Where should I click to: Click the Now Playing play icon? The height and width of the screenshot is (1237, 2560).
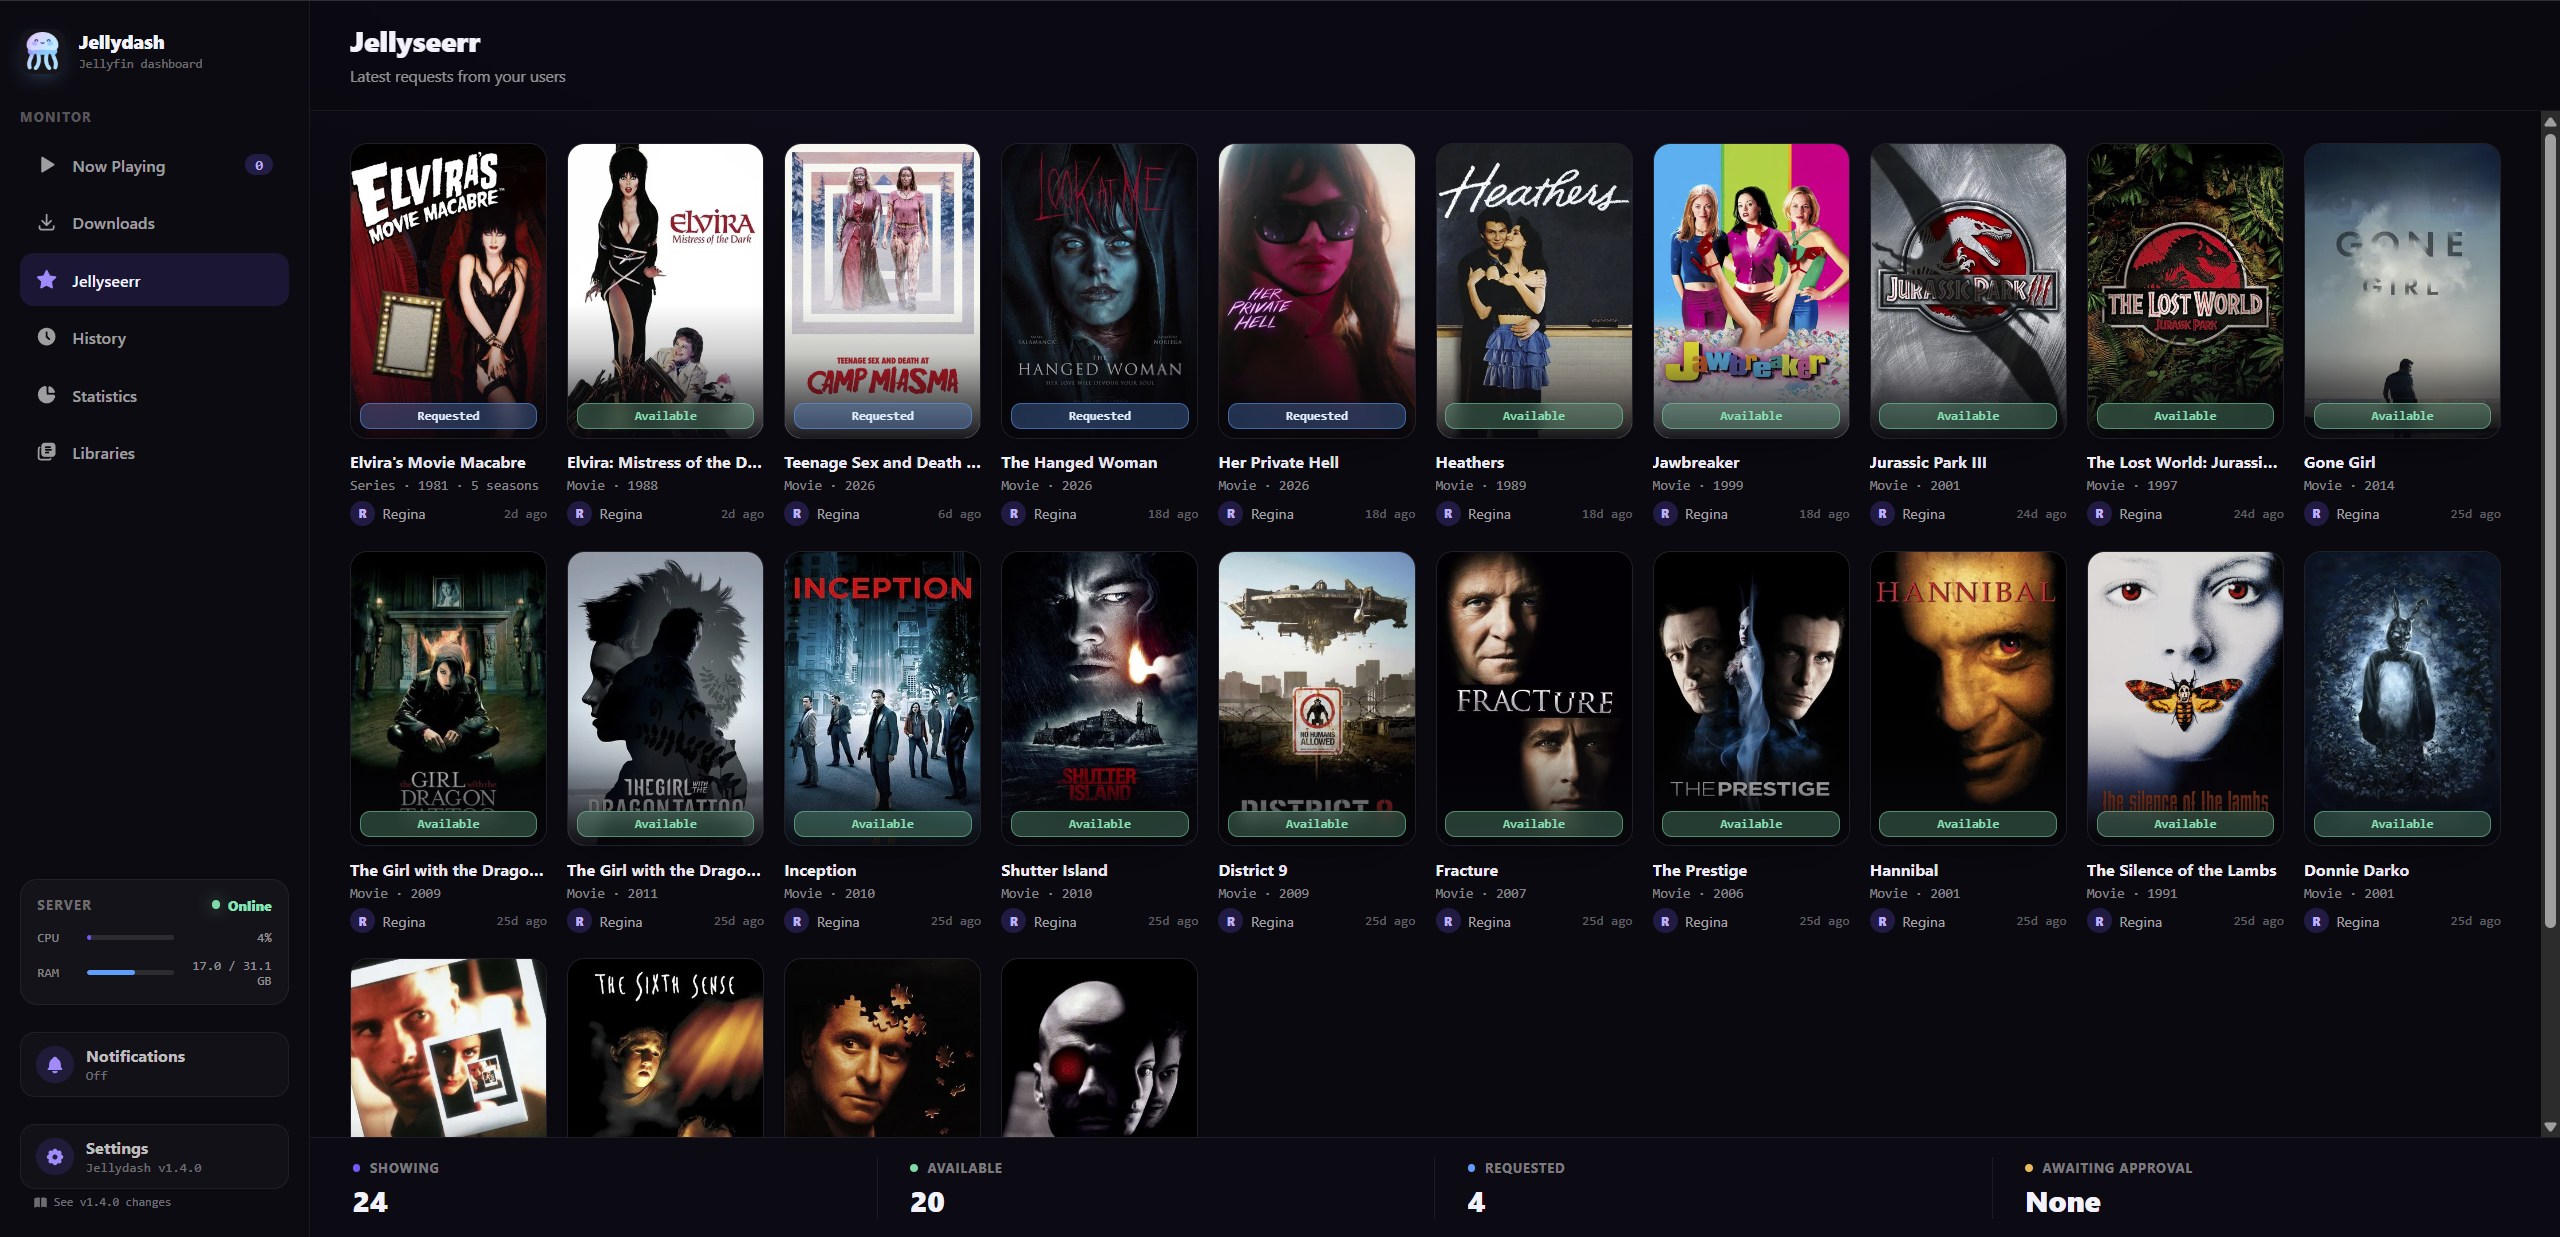tap(47, 165)
